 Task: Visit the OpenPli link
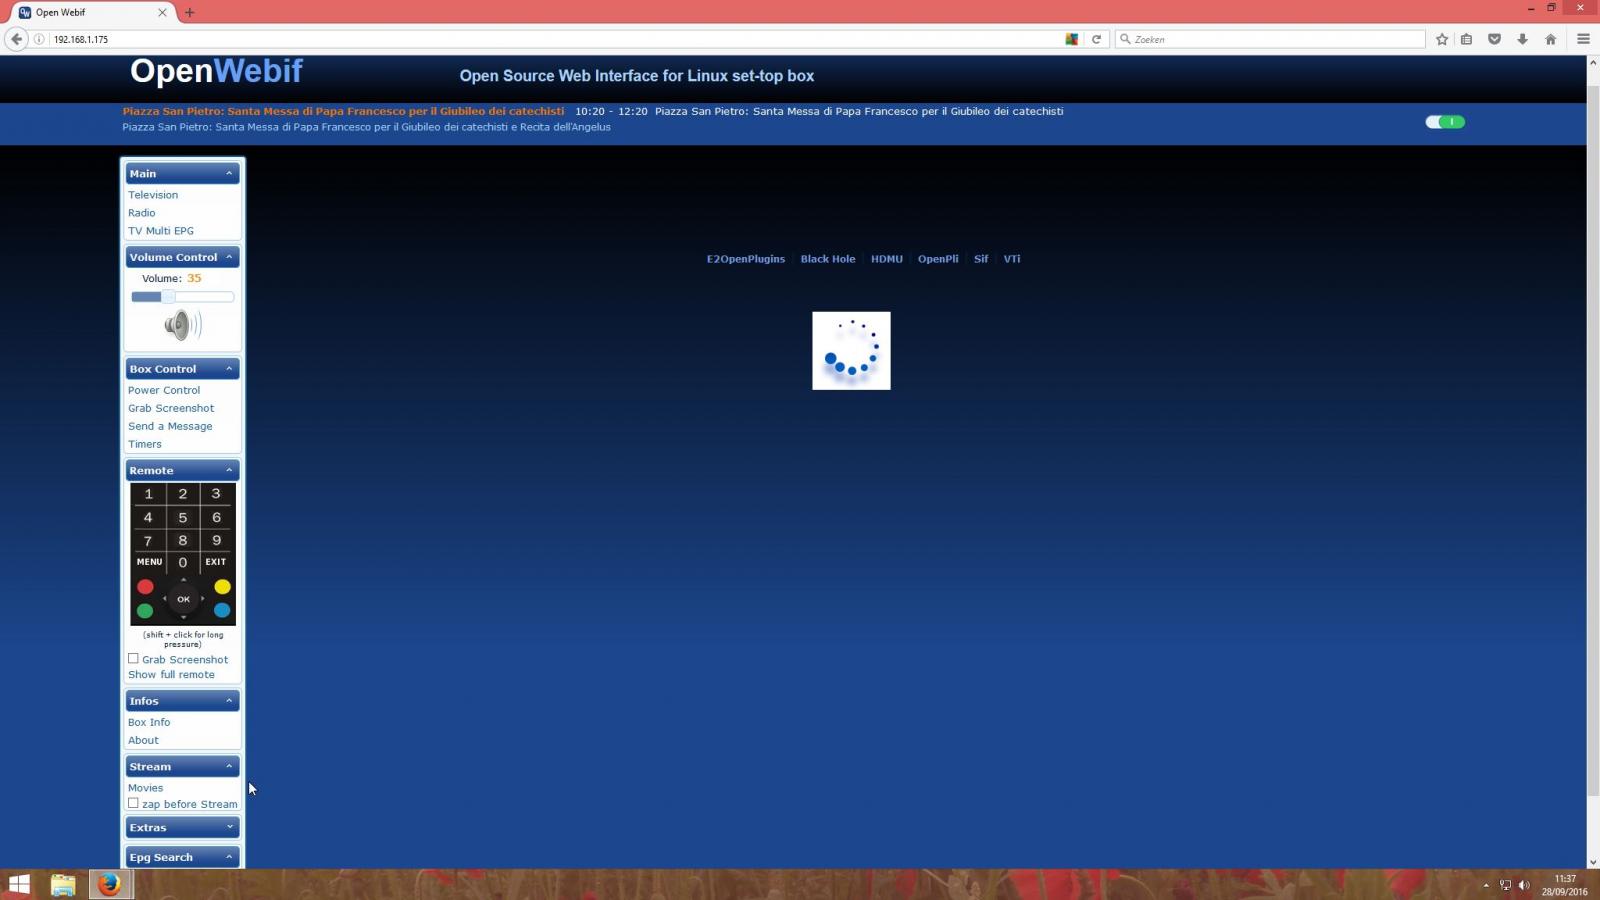pyautogui.click(x=938, y=259)
